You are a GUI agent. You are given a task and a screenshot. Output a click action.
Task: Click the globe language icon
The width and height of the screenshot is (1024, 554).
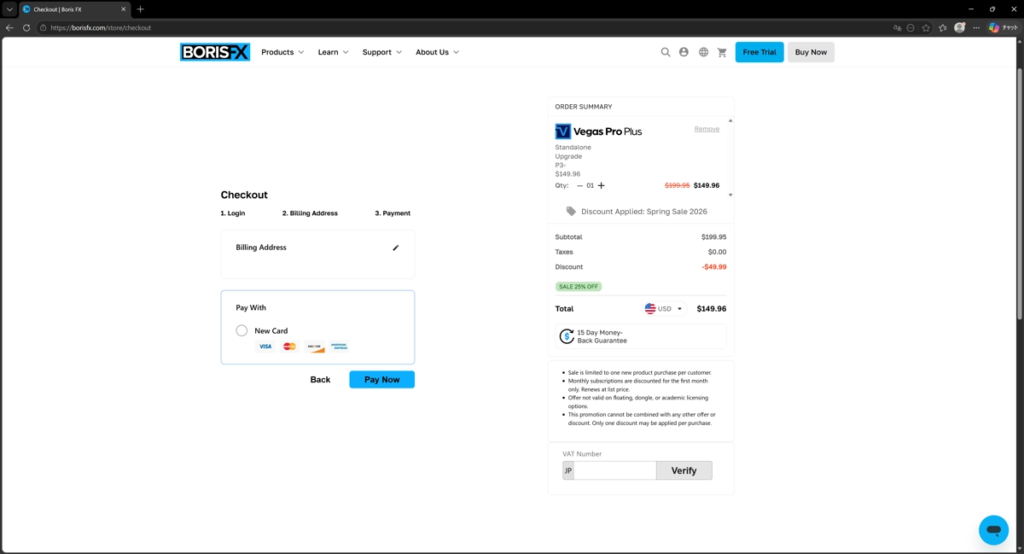tap(703, 52)
